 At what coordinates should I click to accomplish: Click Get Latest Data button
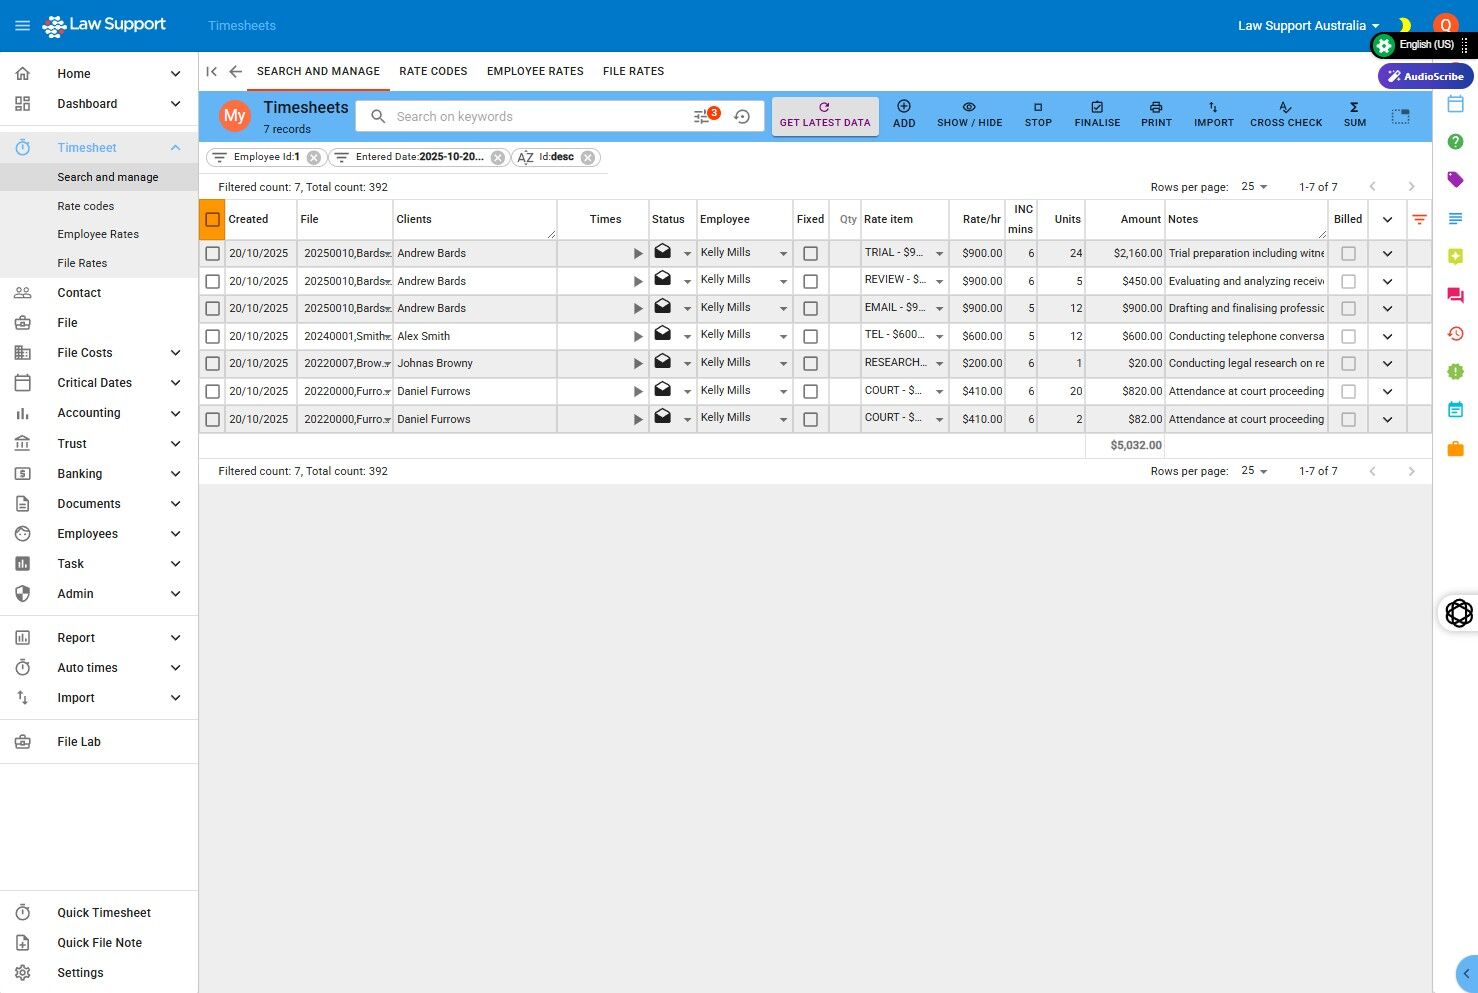point(825,116)
